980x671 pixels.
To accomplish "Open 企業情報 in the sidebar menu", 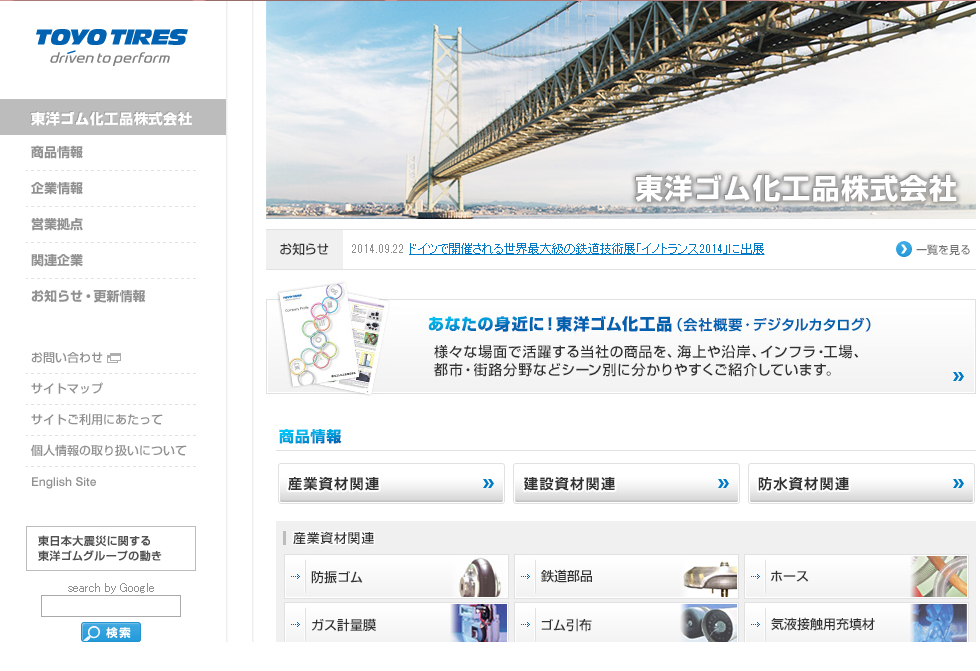I will point(57,188).
